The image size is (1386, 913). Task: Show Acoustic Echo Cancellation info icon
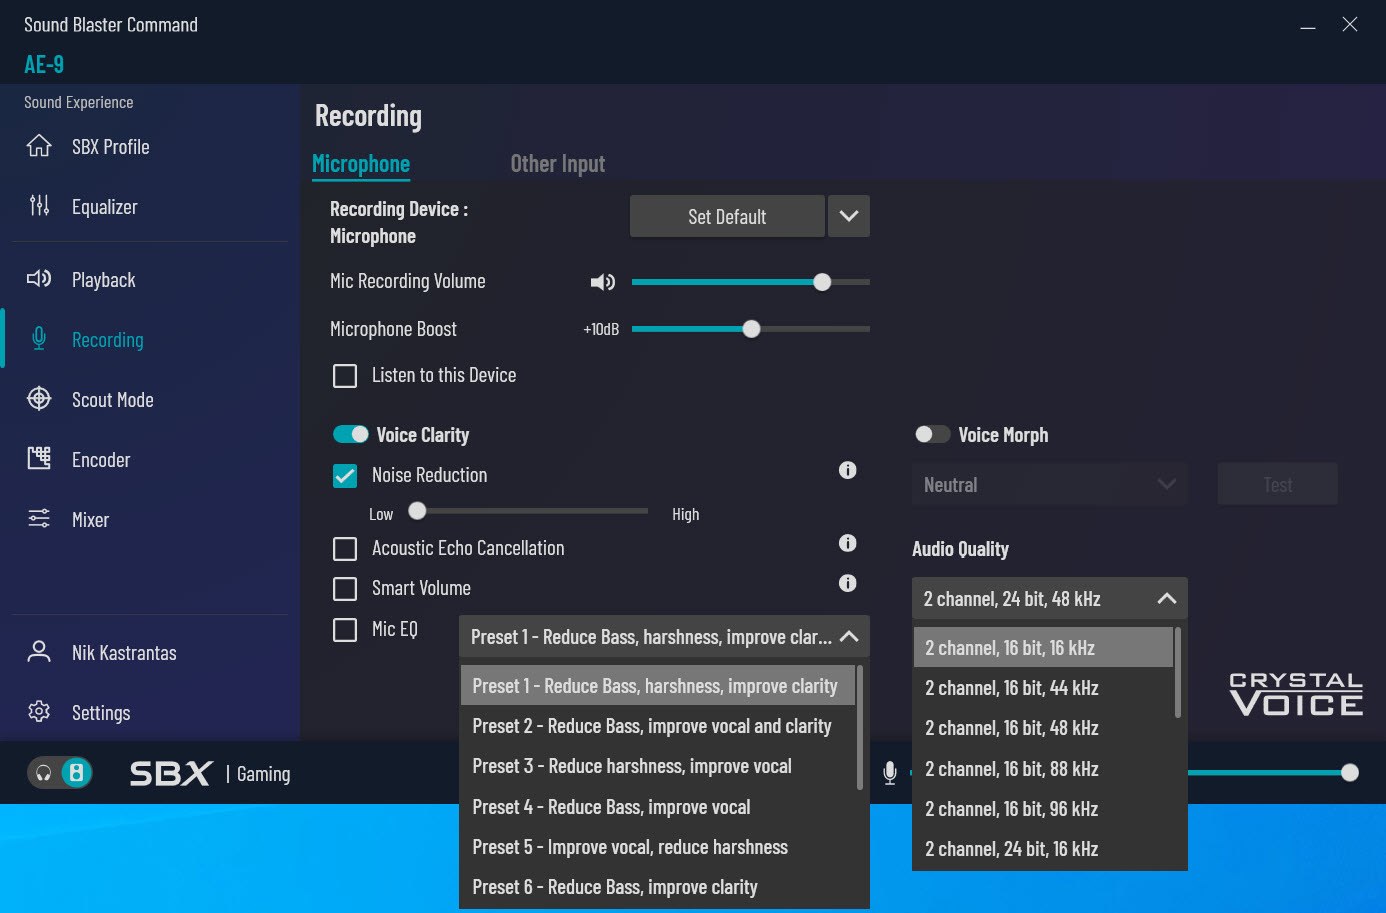tap(848, 543)
